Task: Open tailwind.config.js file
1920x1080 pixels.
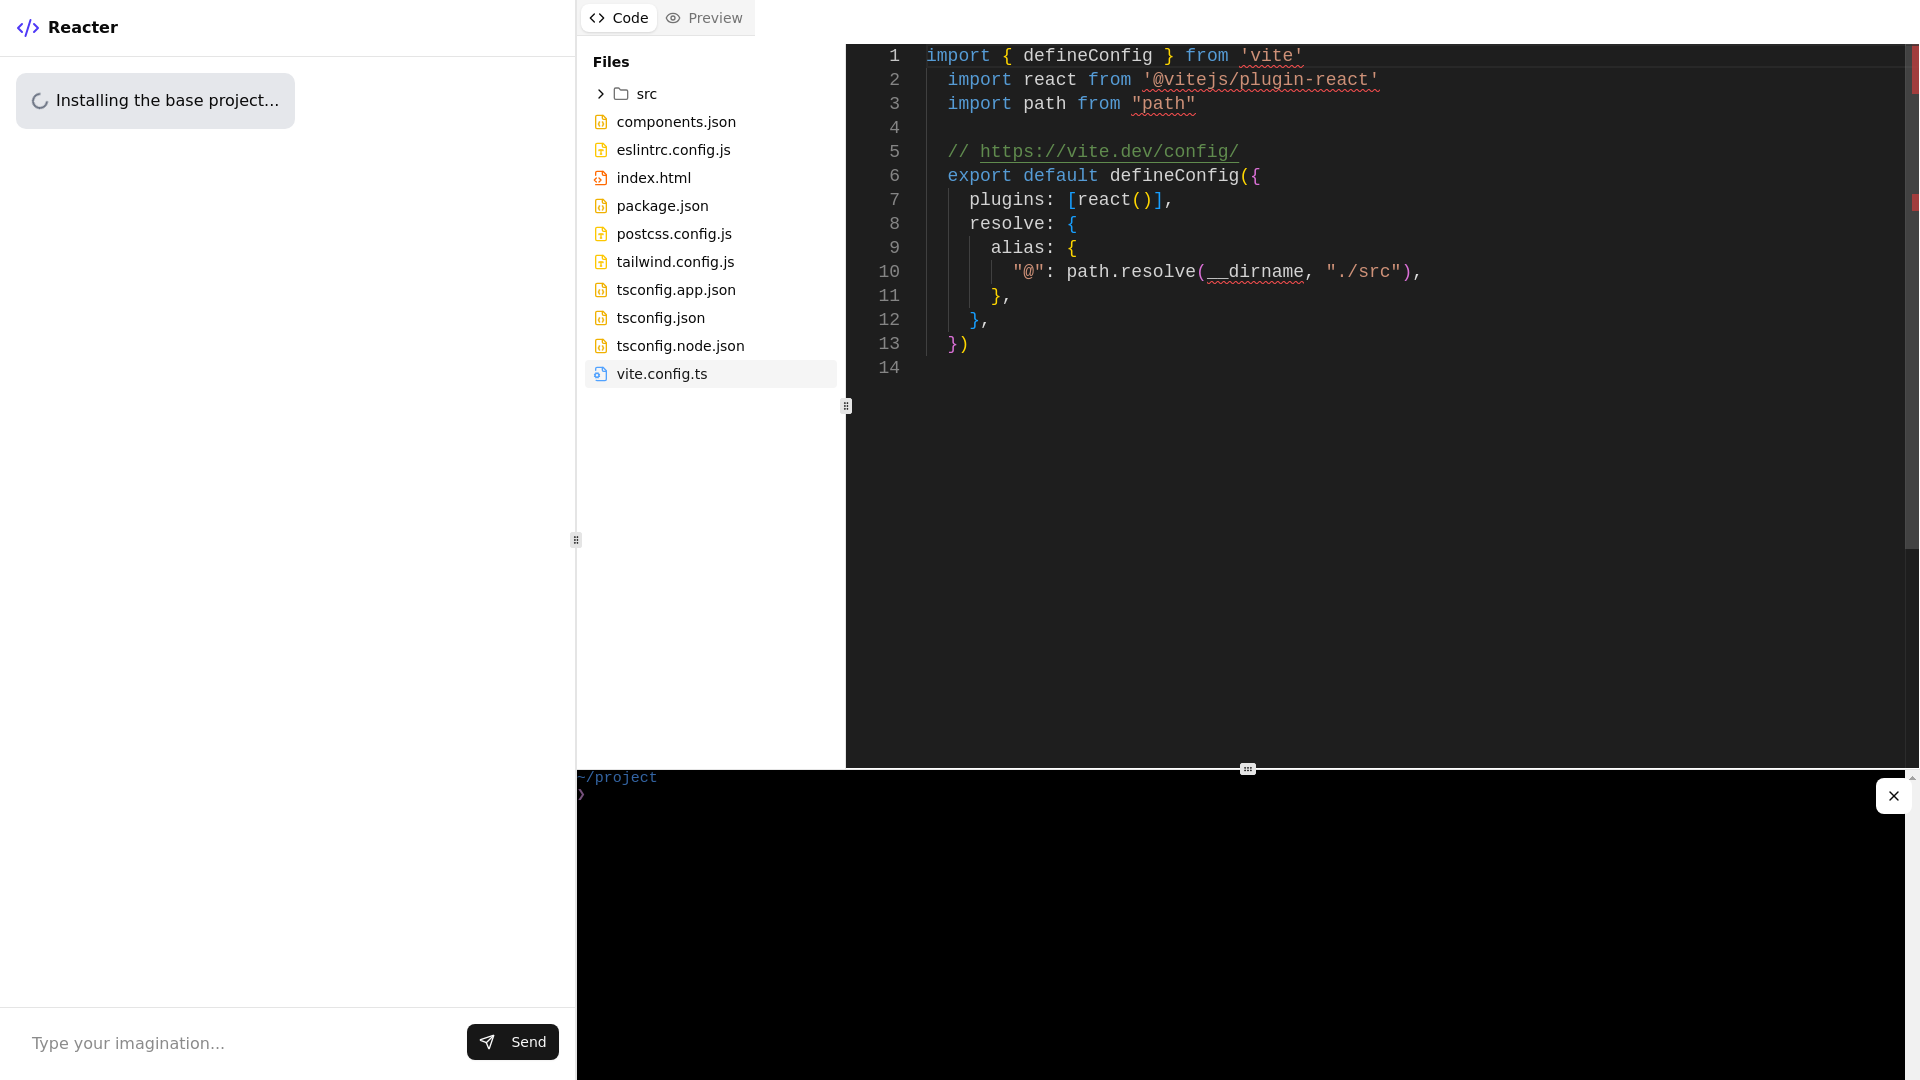Action: click(x=711, y=262)
